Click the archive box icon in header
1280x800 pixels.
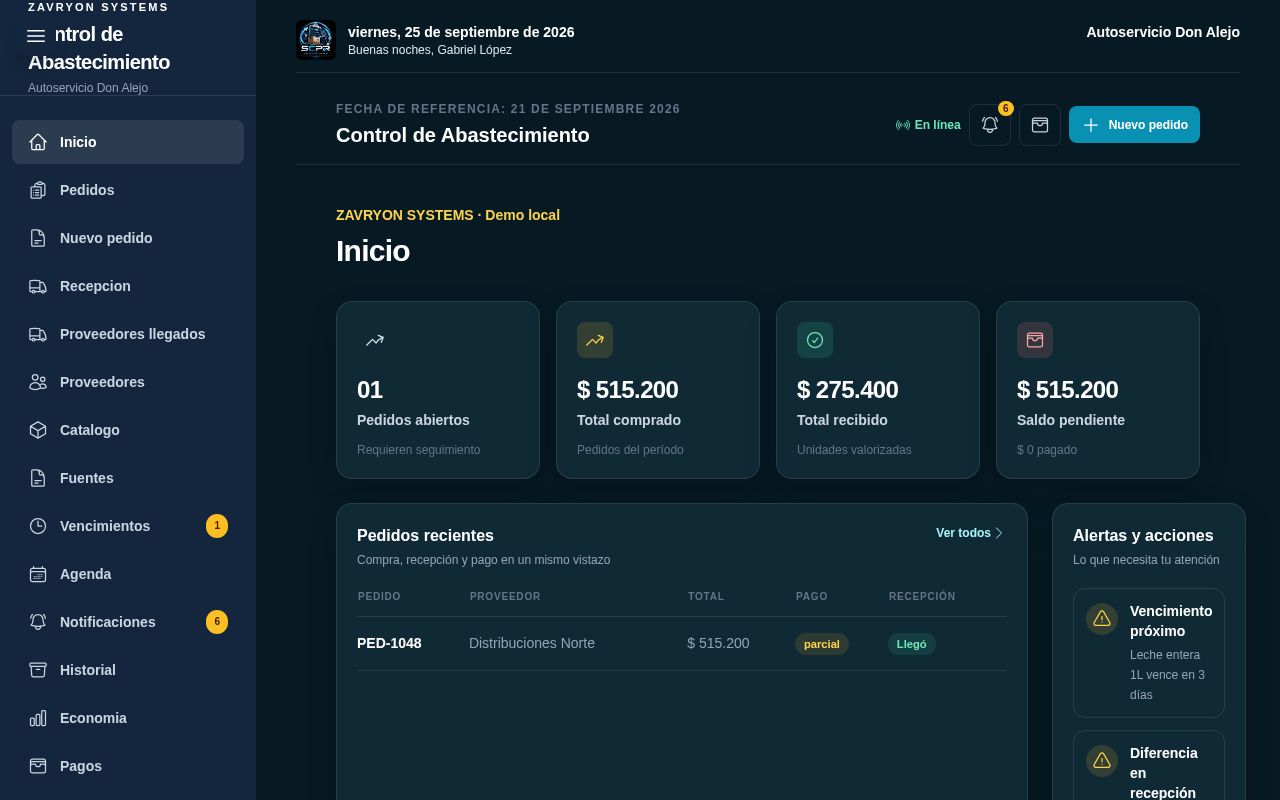click(1040, 125)
